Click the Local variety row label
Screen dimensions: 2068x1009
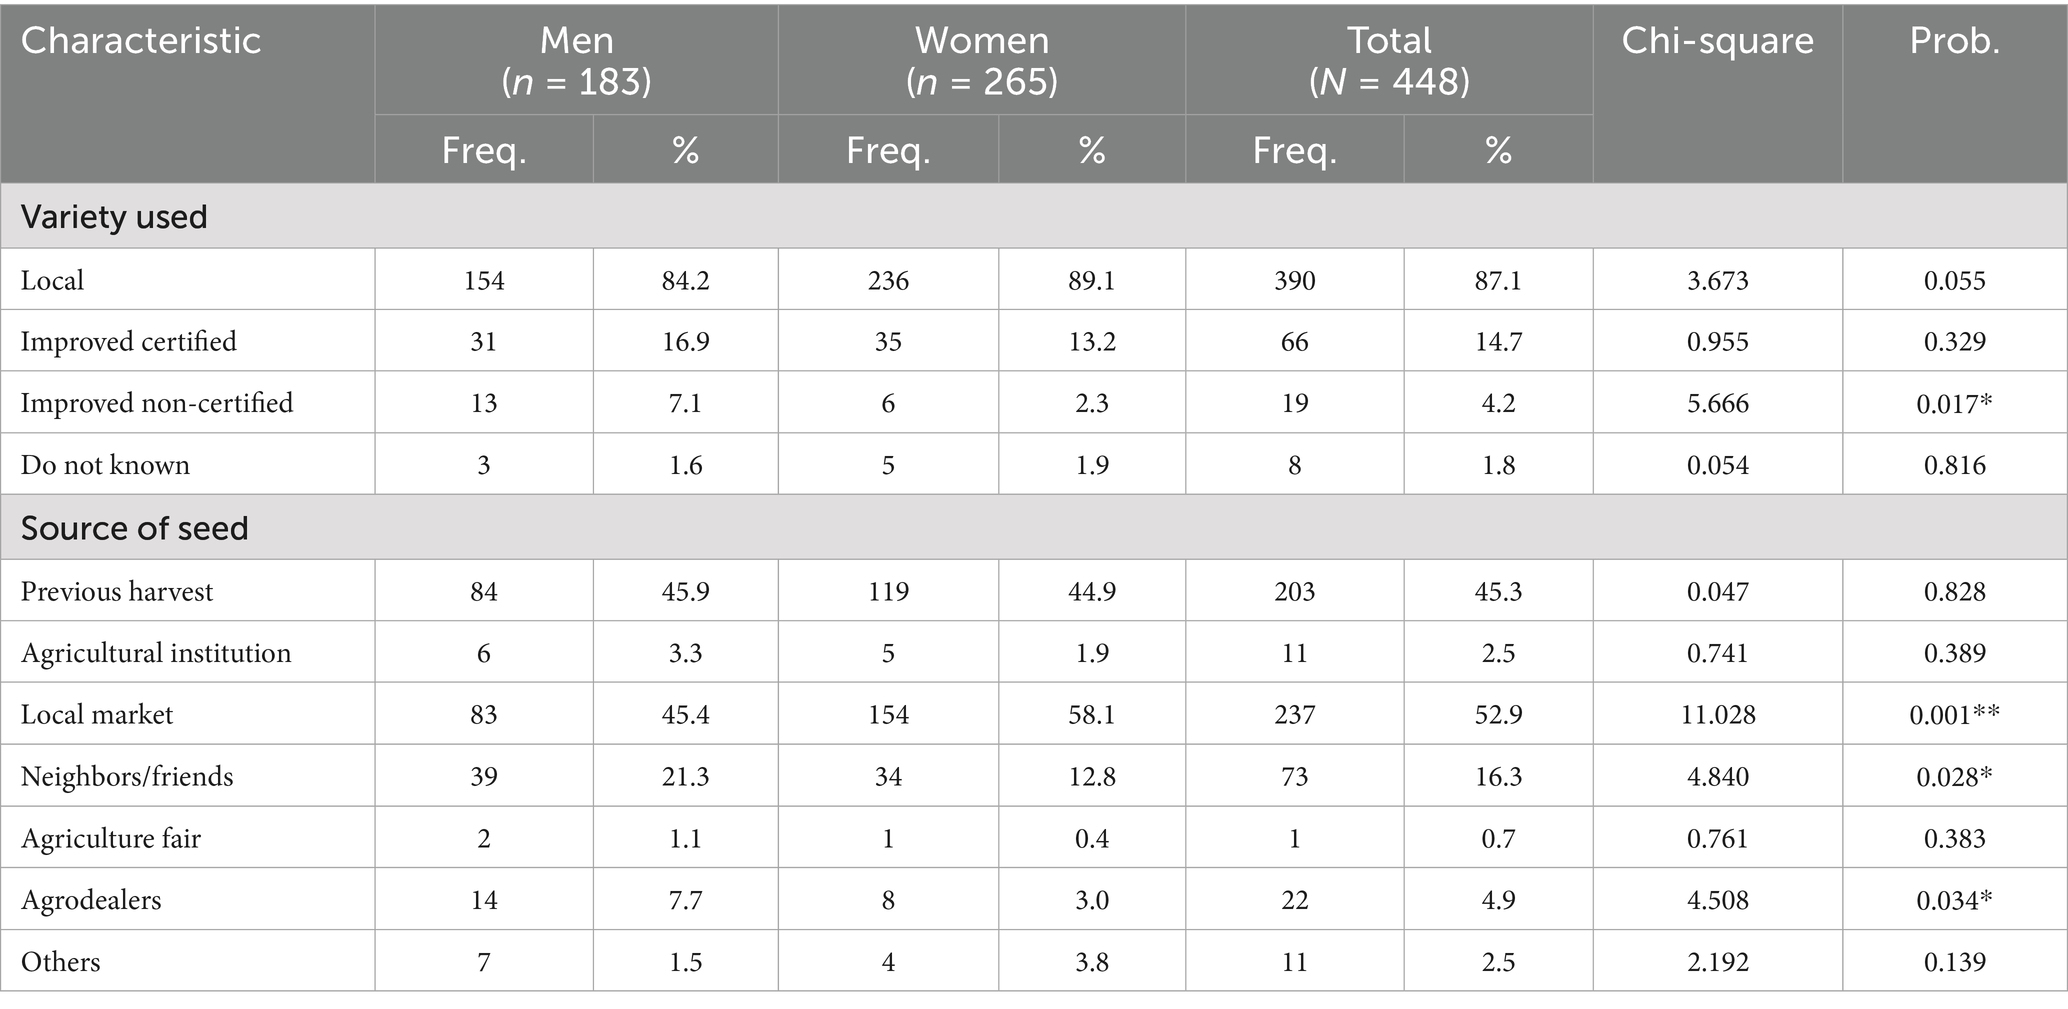[x=52, y=280]
